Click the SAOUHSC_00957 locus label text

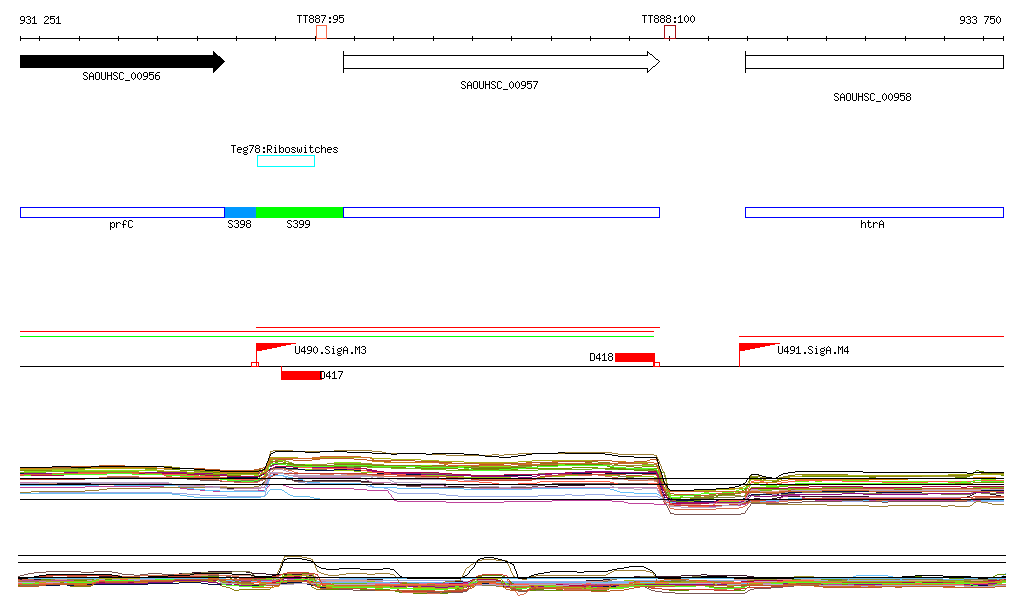499,86
